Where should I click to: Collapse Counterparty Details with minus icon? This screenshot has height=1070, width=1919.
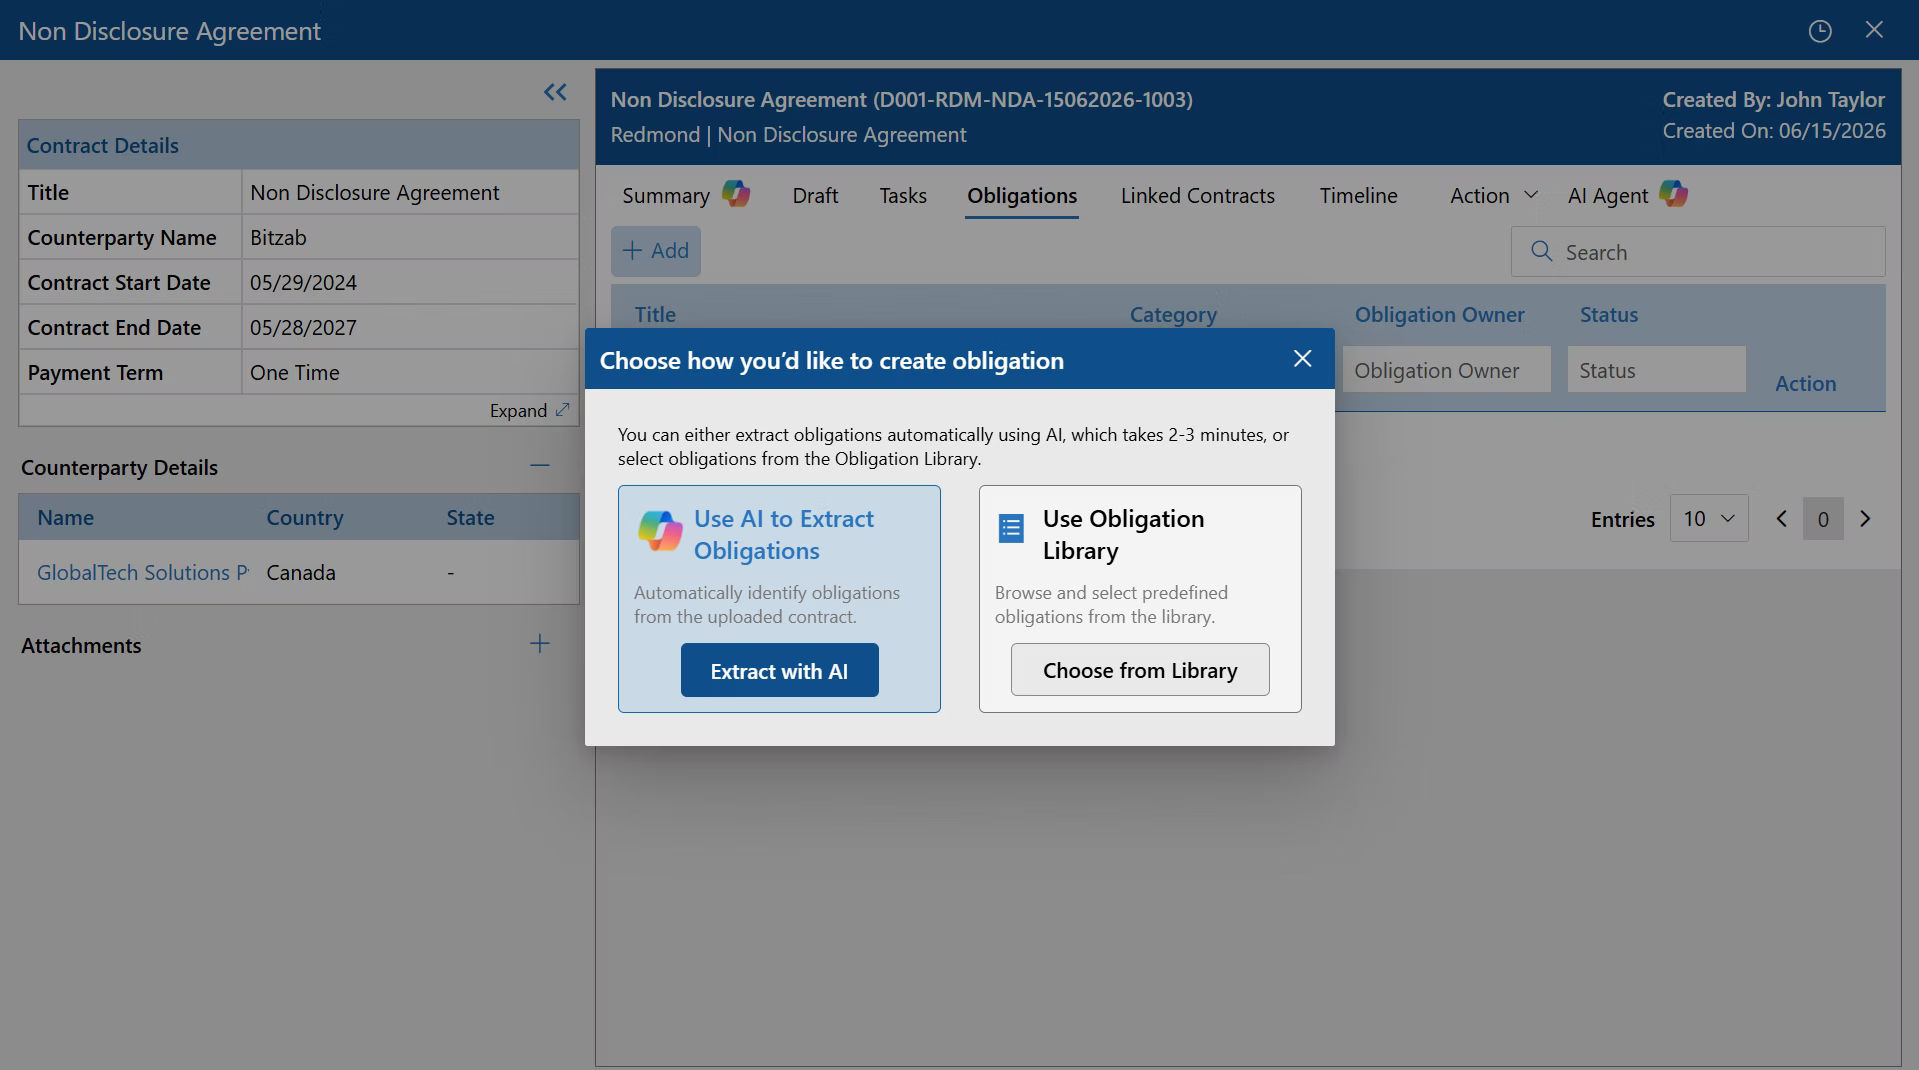click(x=540, y=465)
